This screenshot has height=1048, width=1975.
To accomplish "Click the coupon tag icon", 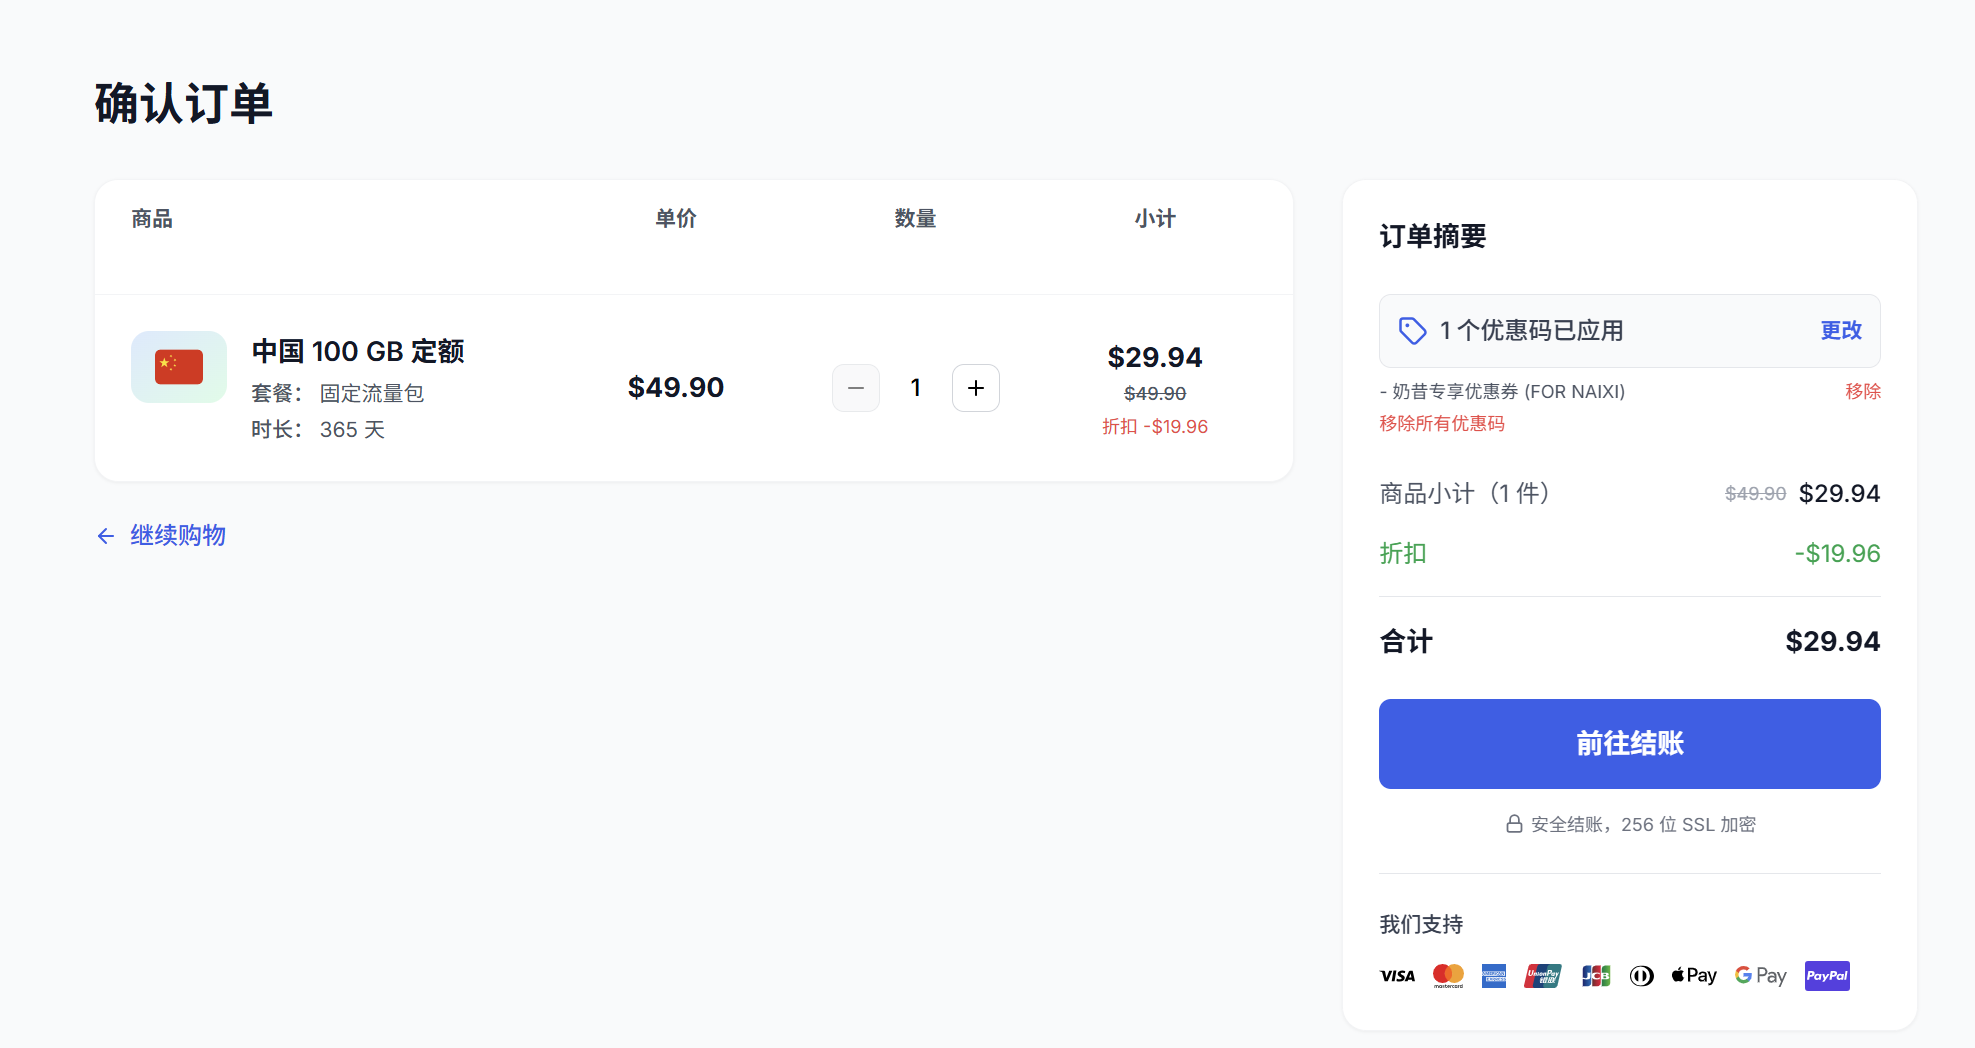I will 1412,331.
